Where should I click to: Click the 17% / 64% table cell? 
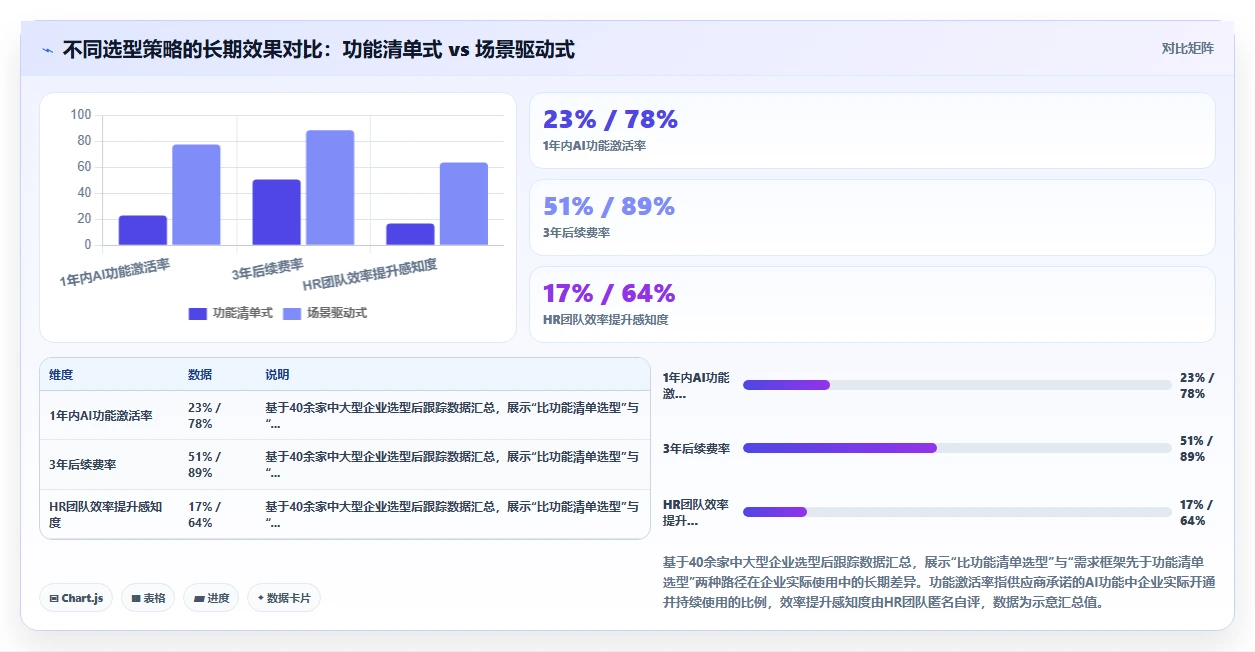204,514
